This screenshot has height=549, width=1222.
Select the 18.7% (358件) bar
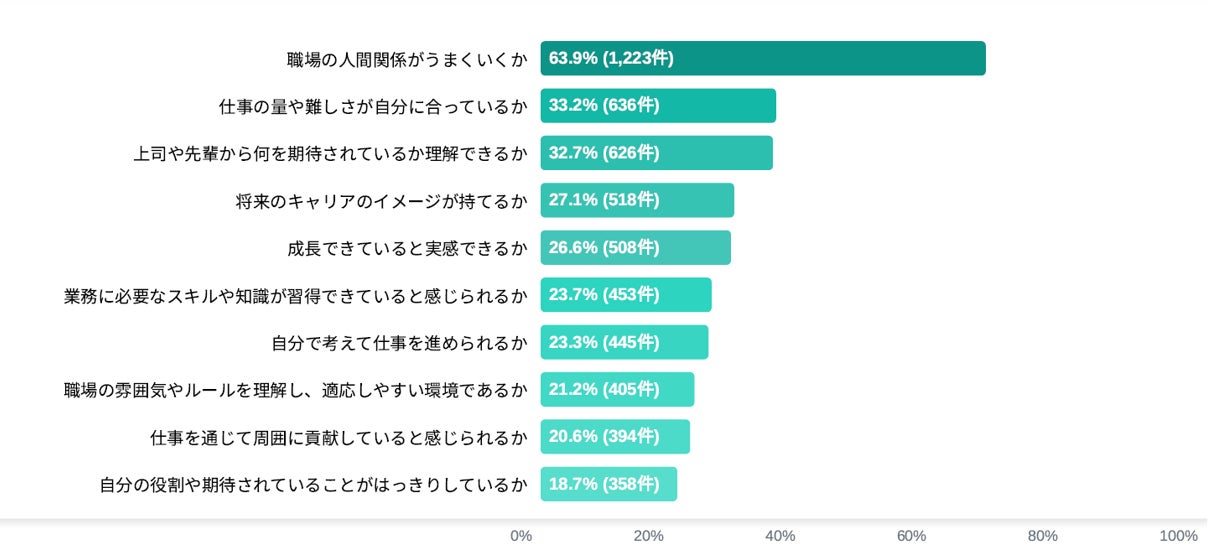click(x=608, y=484)
